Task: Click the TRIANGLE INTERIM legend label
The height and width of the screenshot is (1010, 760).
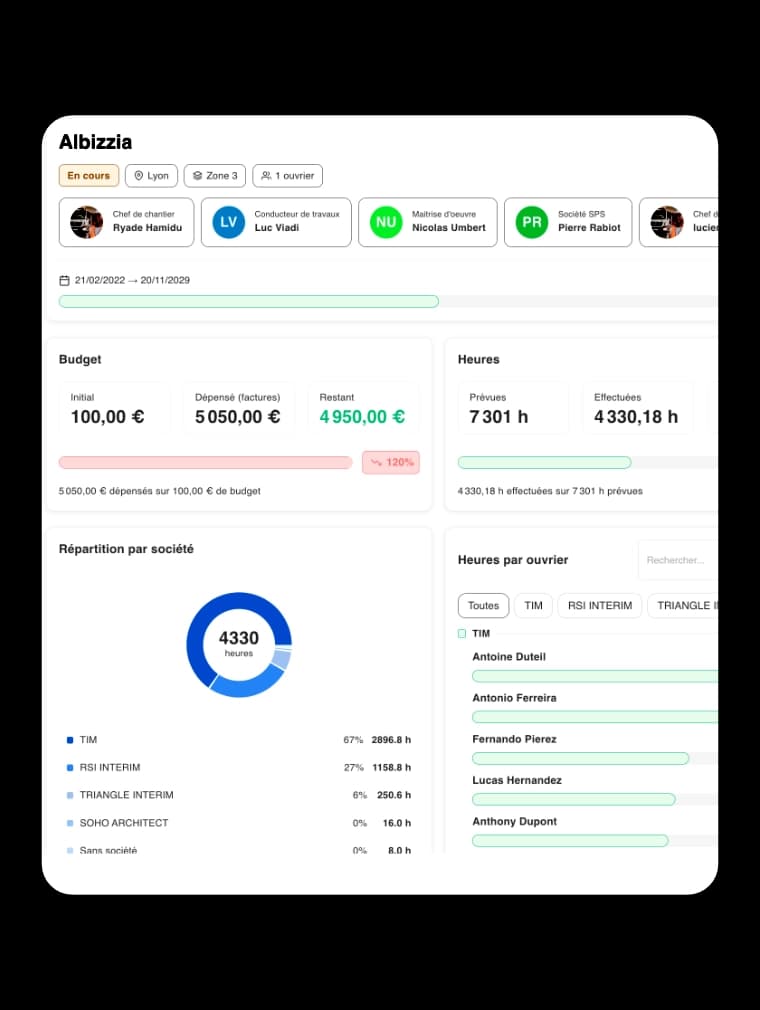Action: [126, 796]
